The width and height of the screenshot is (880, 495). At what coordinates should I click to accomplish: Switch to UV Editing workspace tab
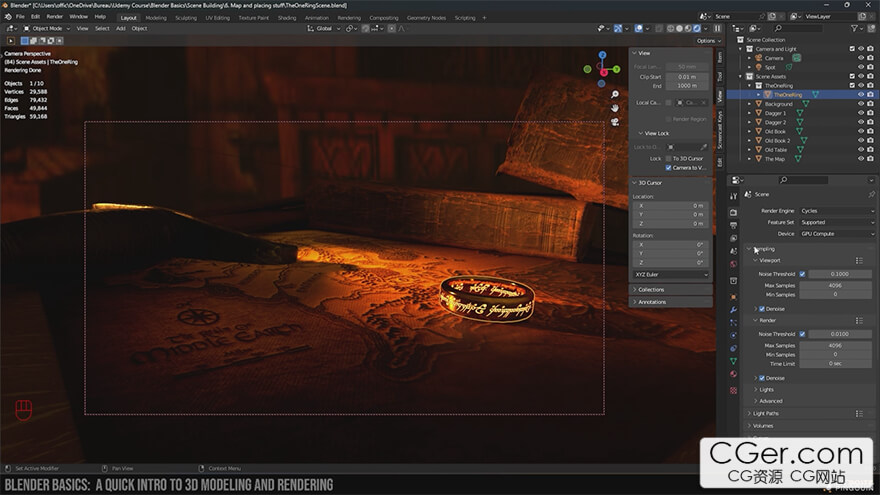[217, 18]
